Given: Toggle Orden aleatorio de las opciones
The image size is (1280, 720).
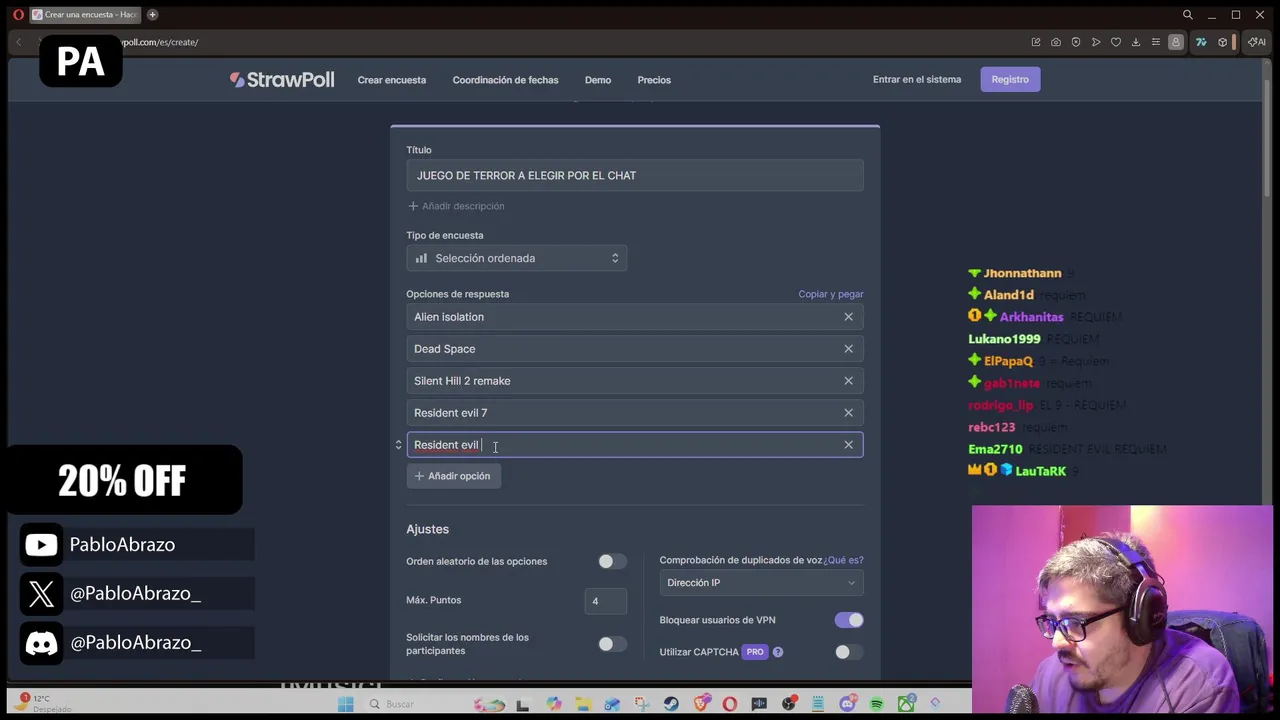Looking at the screenshot, I should [x=612, y=562].
